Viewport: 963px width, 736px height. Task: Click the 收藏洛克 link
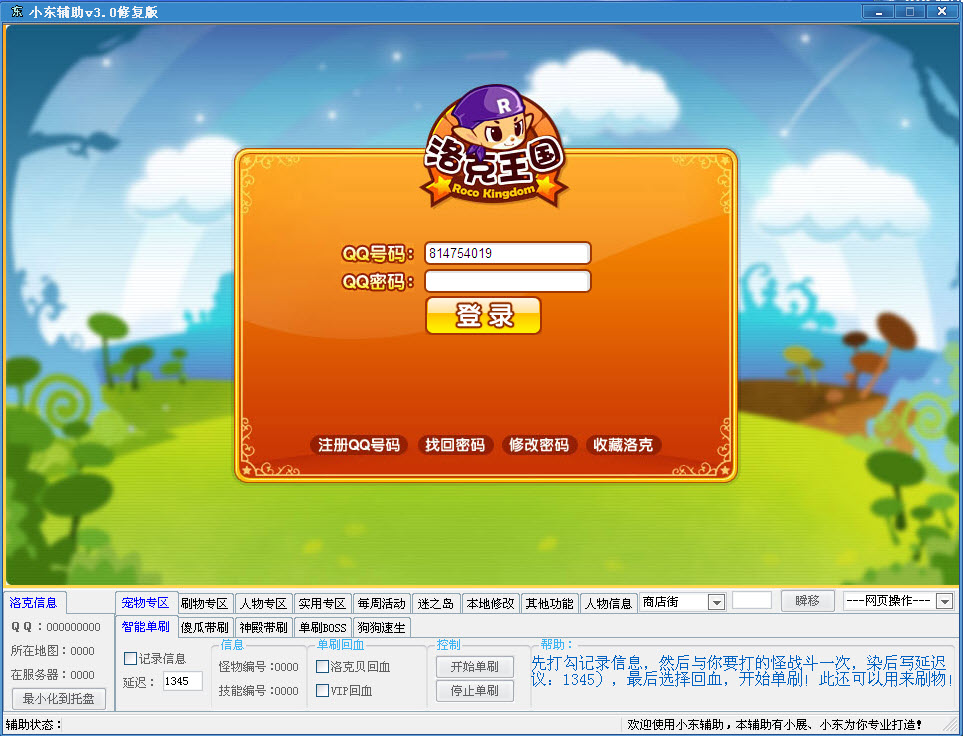coord(623,445)
